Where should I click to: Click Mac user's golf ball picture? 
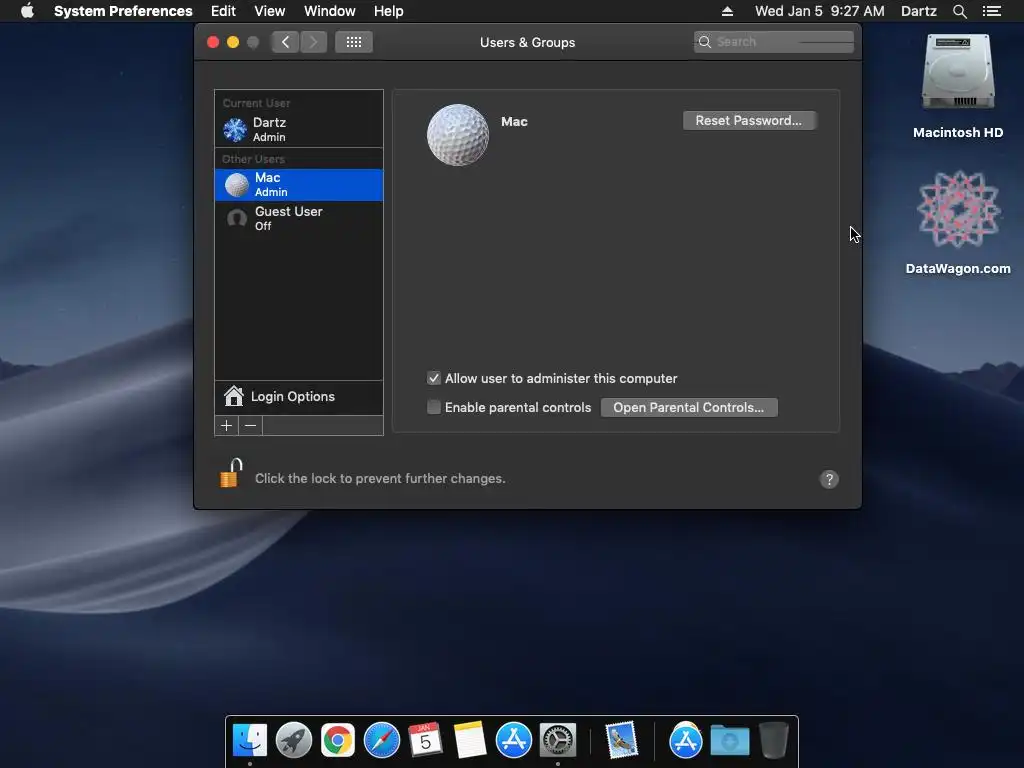click(x=458, y=135)
